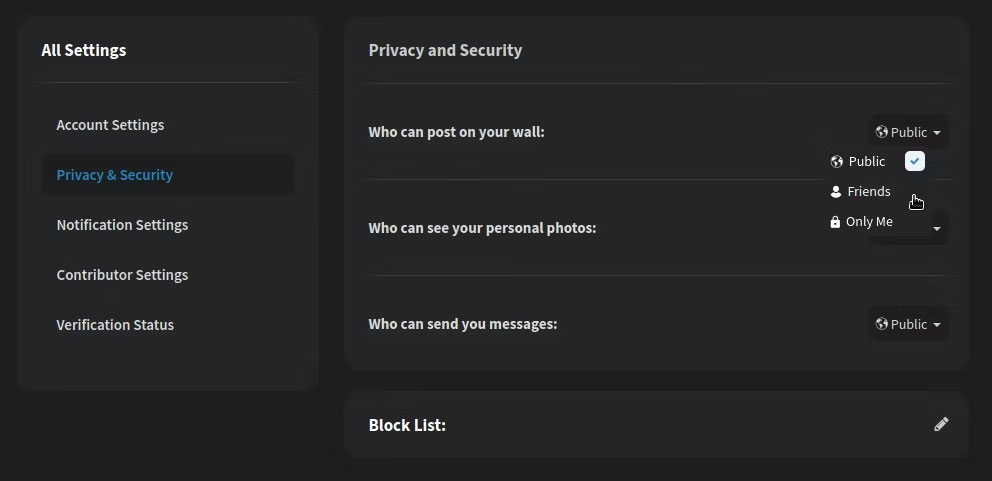Expand the wall post privacy dropdown arrow
The width and height of the screenshot is (992, 481).
[x=937, y=133]
